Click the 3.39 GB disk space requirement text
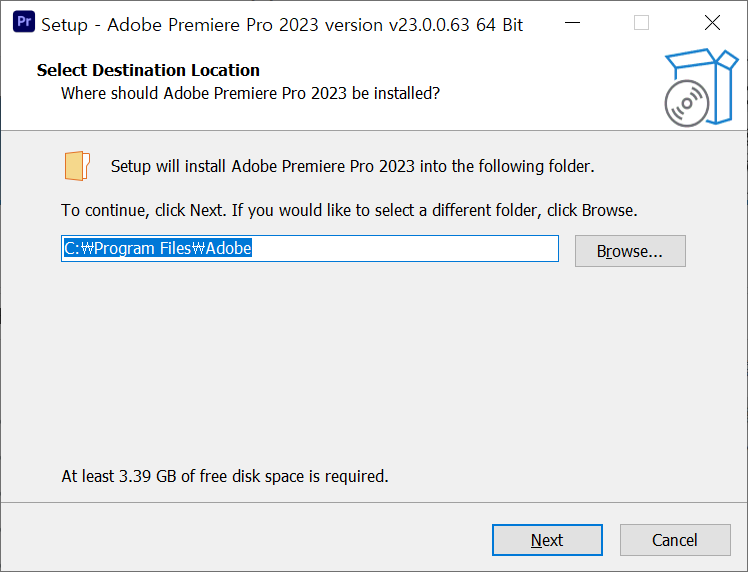This screenshot has width=748, height=572. pos(225,476)
